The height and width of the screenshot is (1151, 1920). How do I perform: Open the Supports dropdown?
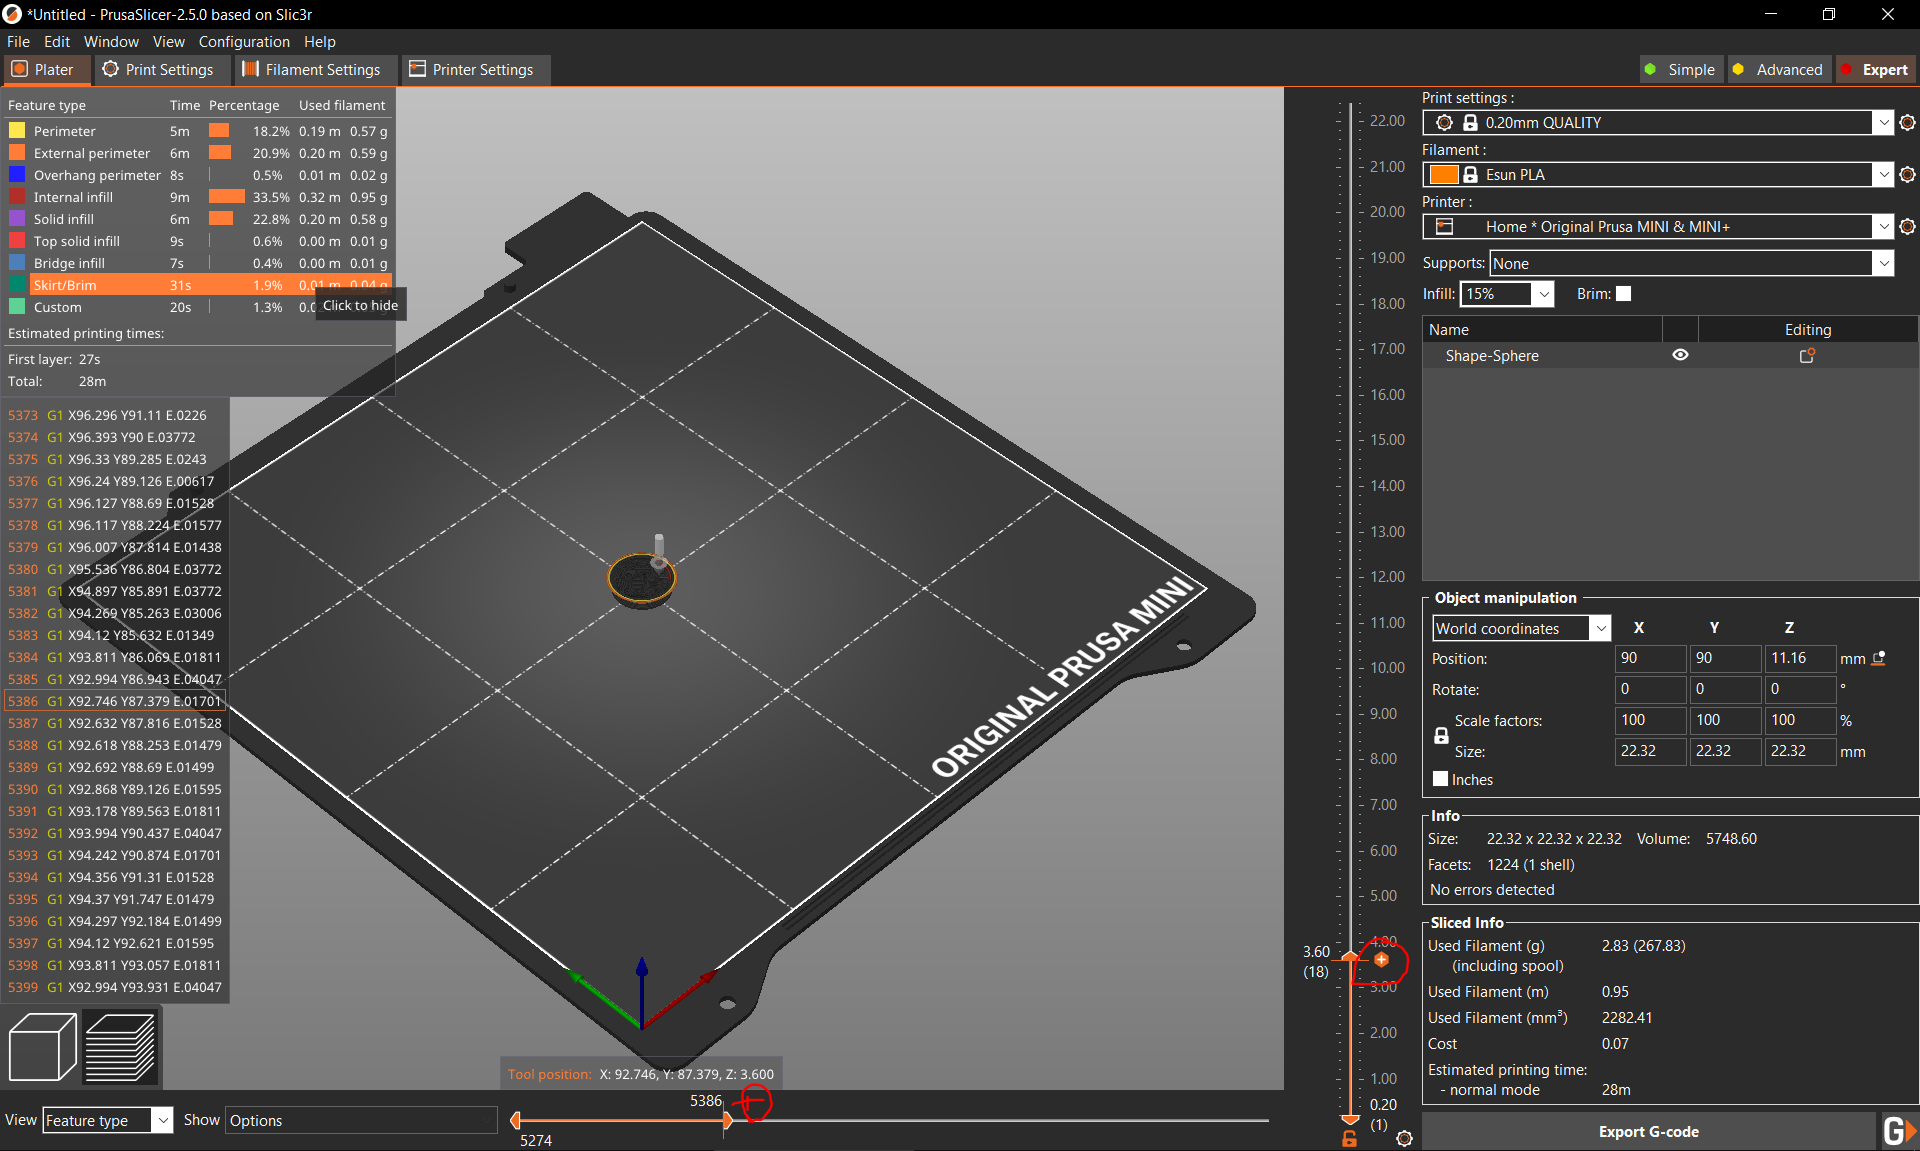point(1884,262)
